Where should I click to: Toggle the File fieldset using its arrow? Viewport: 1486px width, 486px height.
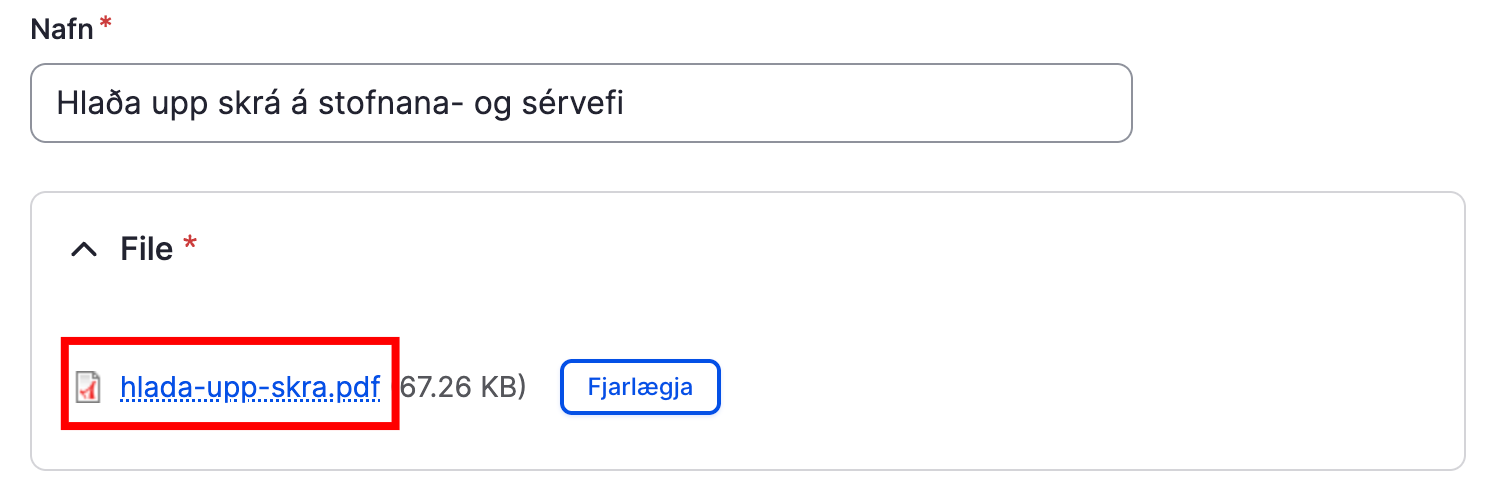pyautogui.click(x=85, y=250)
